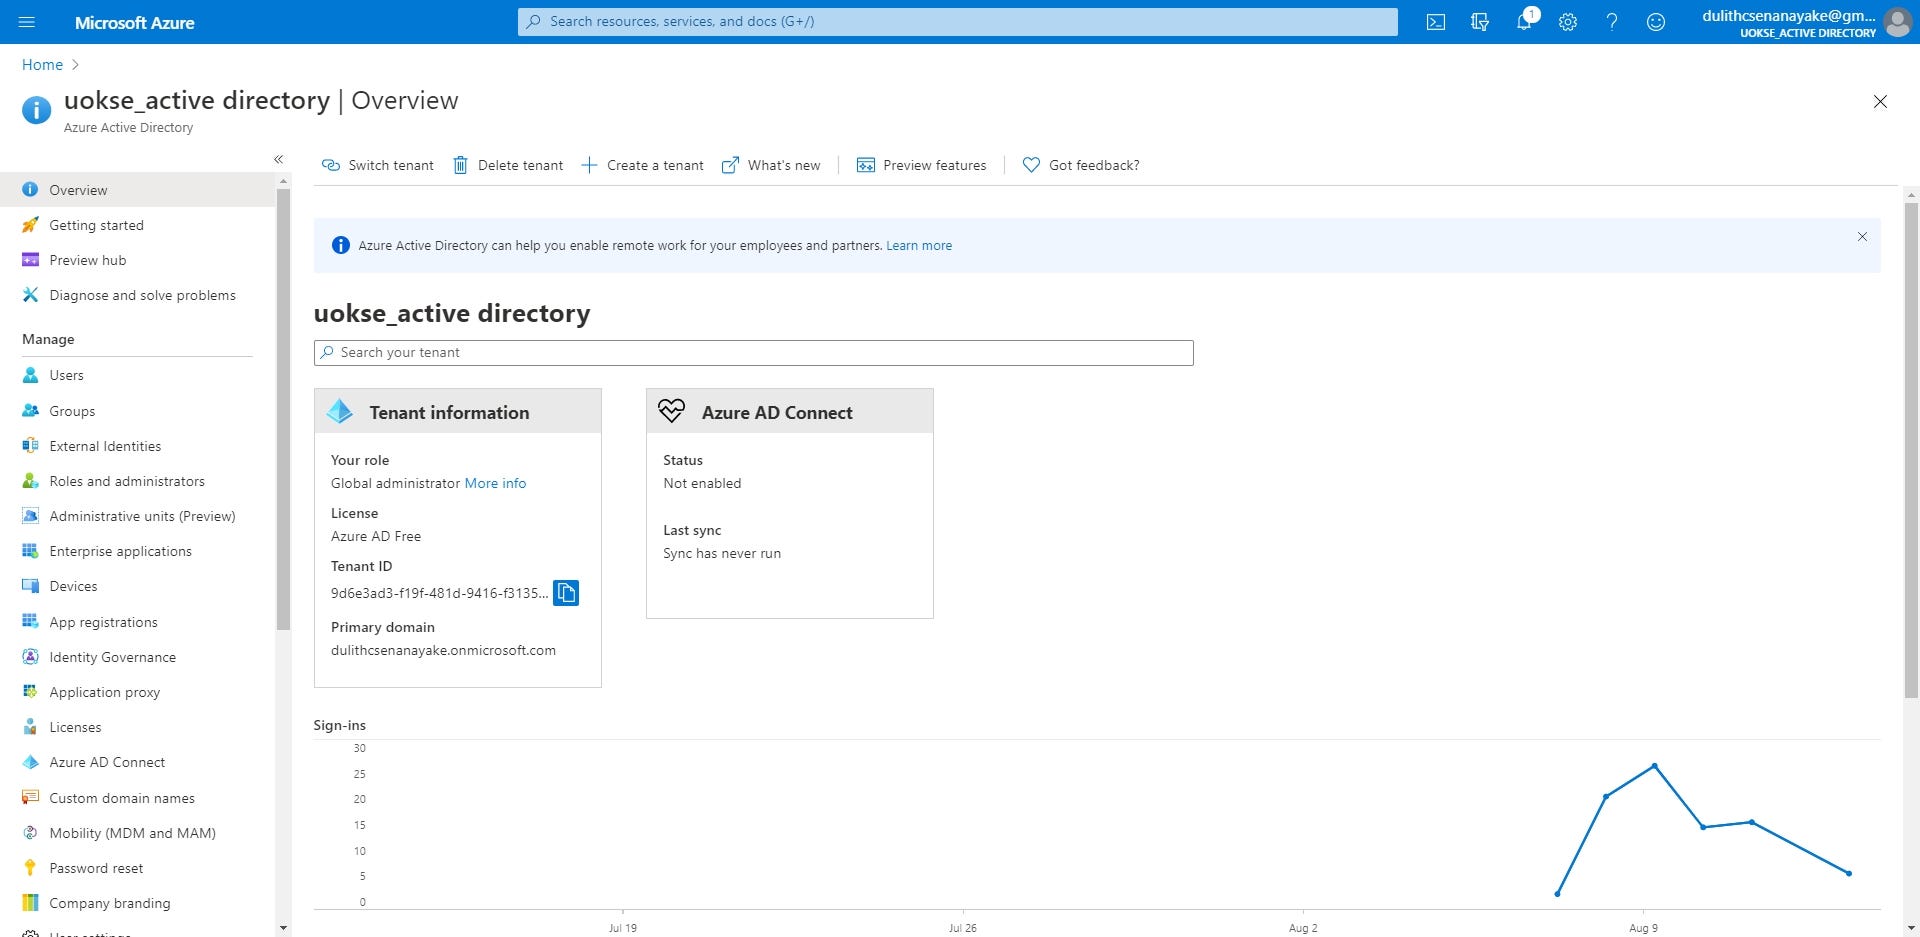This screenshot has width=1920, height=937.
Task: Click Switch tenant
Action: click(x=378, y=165)
